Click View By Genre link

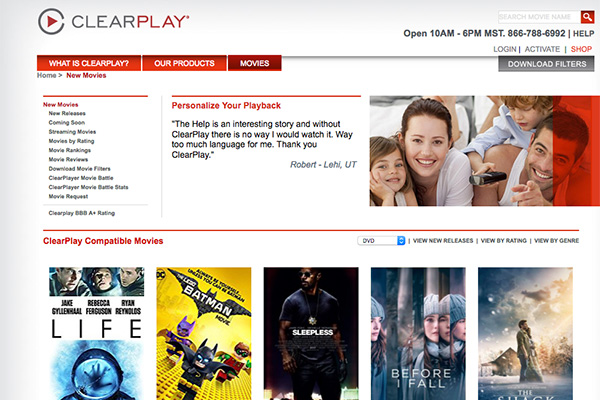556,241
